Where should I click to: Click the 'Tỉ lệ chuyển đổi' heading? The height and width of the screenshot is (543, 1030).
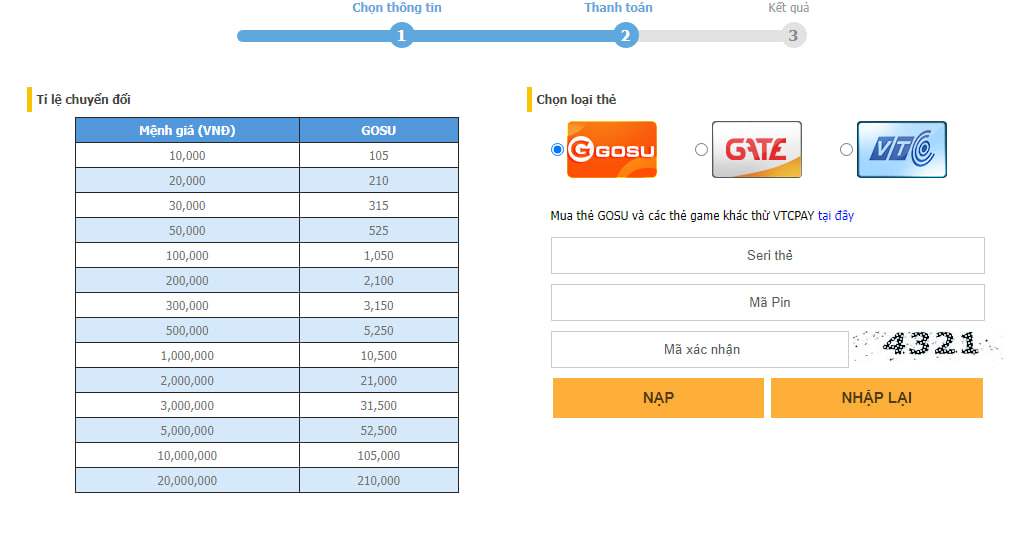pos(83,100)
